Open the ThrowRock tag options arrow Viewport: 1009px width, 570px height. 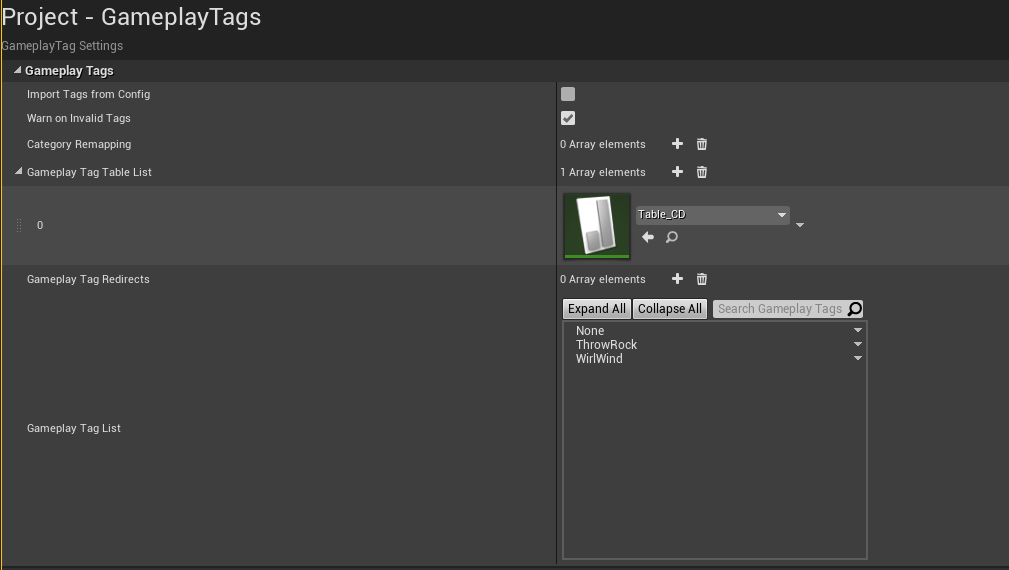coord(857,345)
